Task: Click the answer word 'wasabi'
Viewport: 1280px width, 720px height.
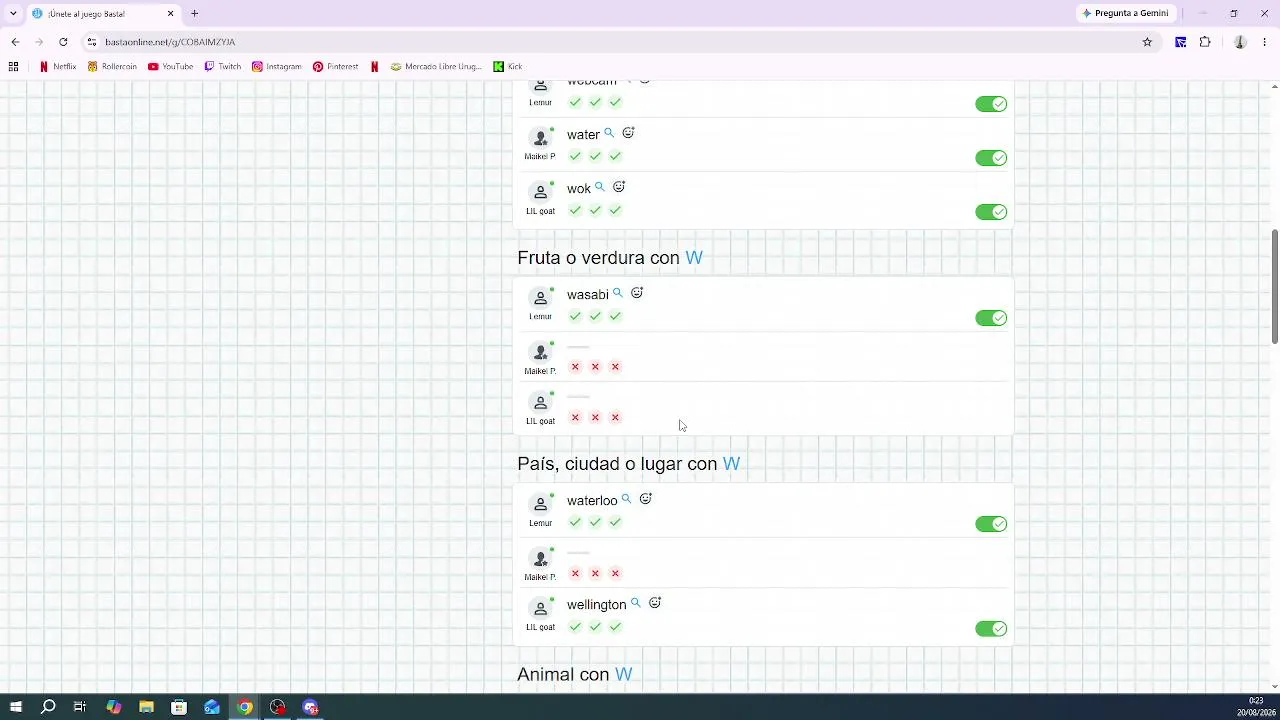Action: 588,295
